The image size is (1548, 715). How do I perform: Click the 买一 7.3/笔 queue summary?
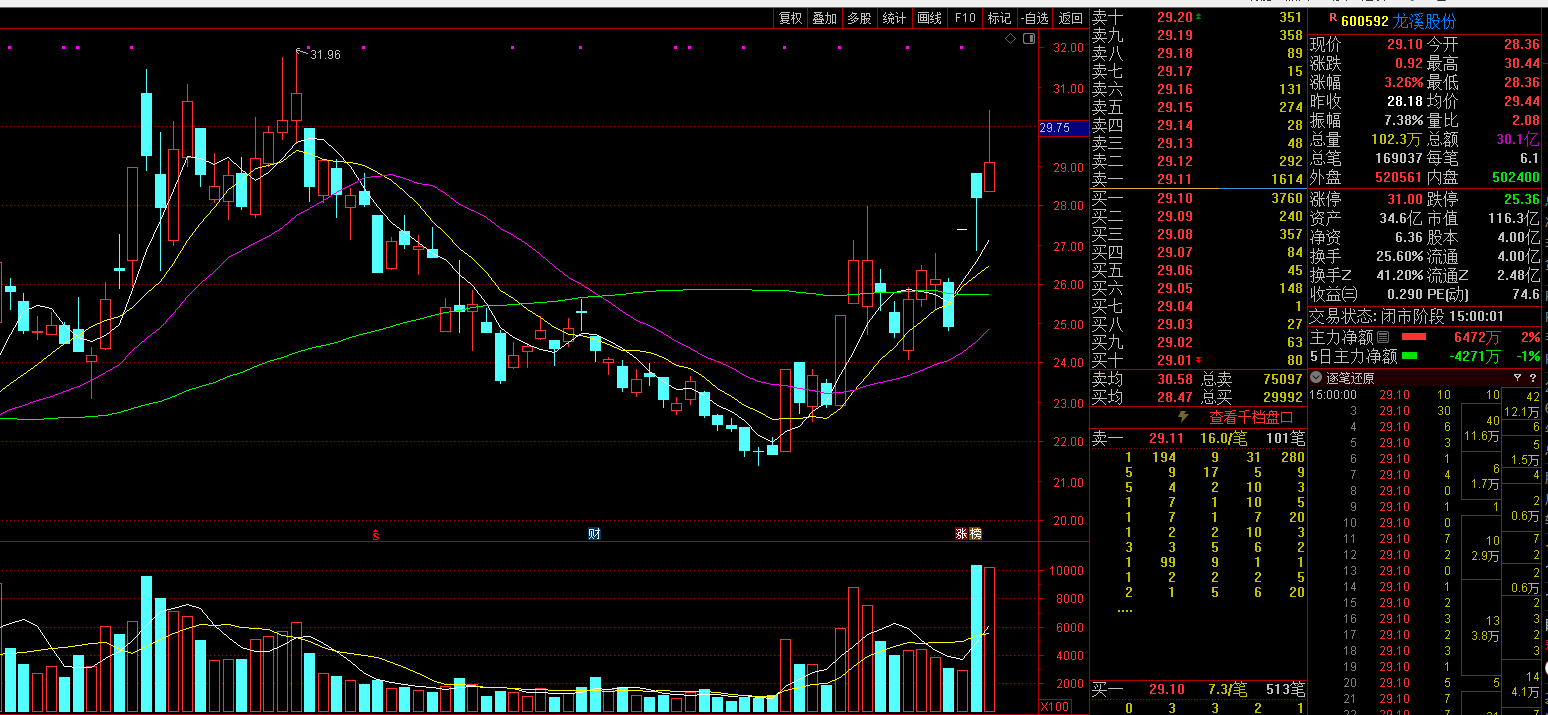click(1228, 689)
